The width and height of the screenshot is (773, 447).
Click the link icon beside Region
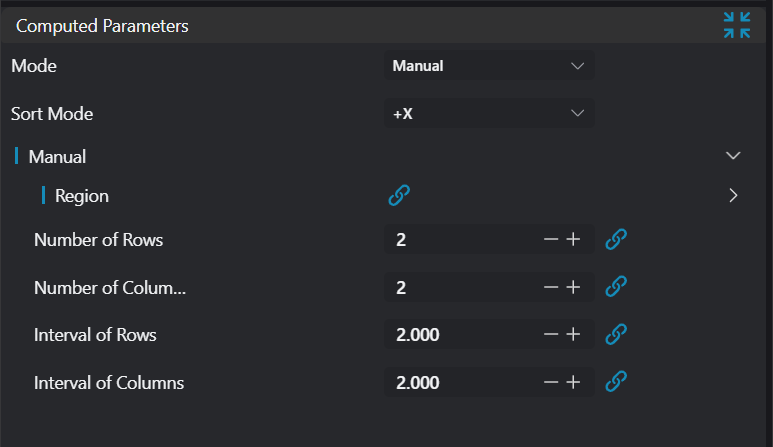point(399,196)
